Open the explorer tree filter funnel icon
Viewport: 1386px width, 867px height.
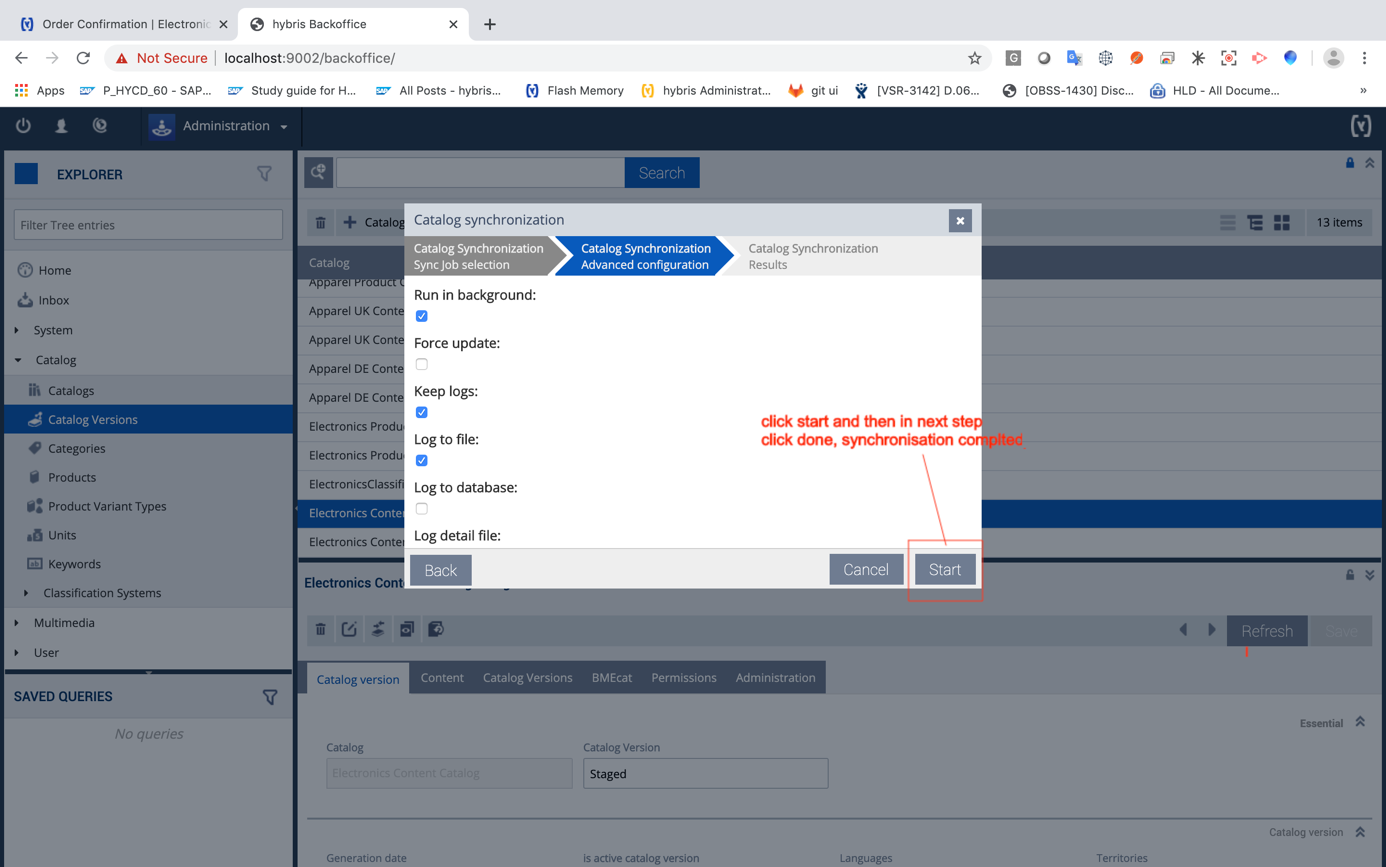(x=264, y=174)
